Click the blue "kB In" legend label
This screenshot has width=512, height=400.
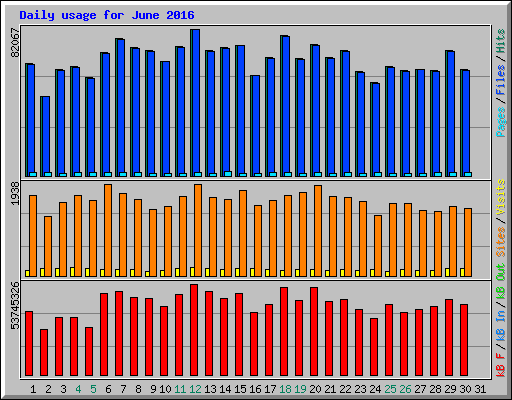[501, 325]
